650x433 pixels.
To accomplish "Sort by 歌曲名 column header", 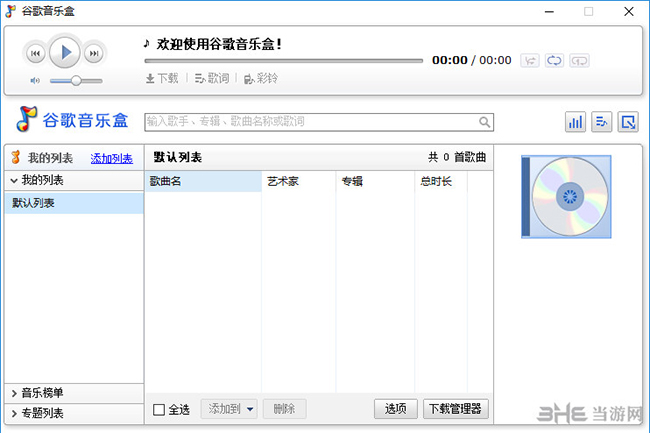I will point(203,181).
